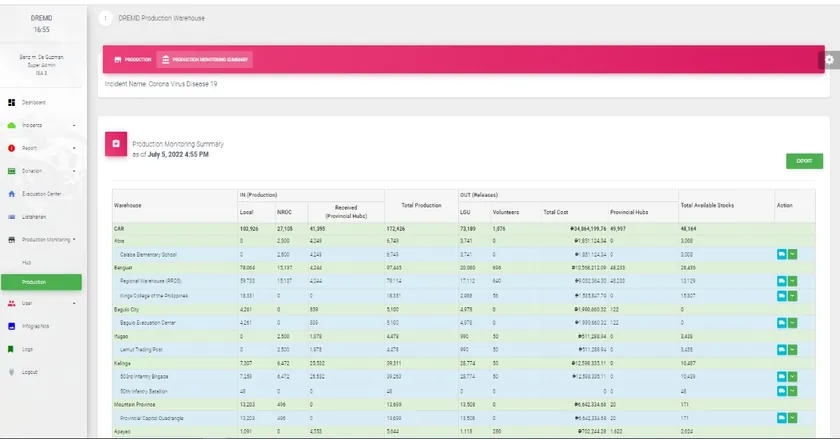Open green dropdown for Provincial Capitol Quadrangle

click(792, 418)
